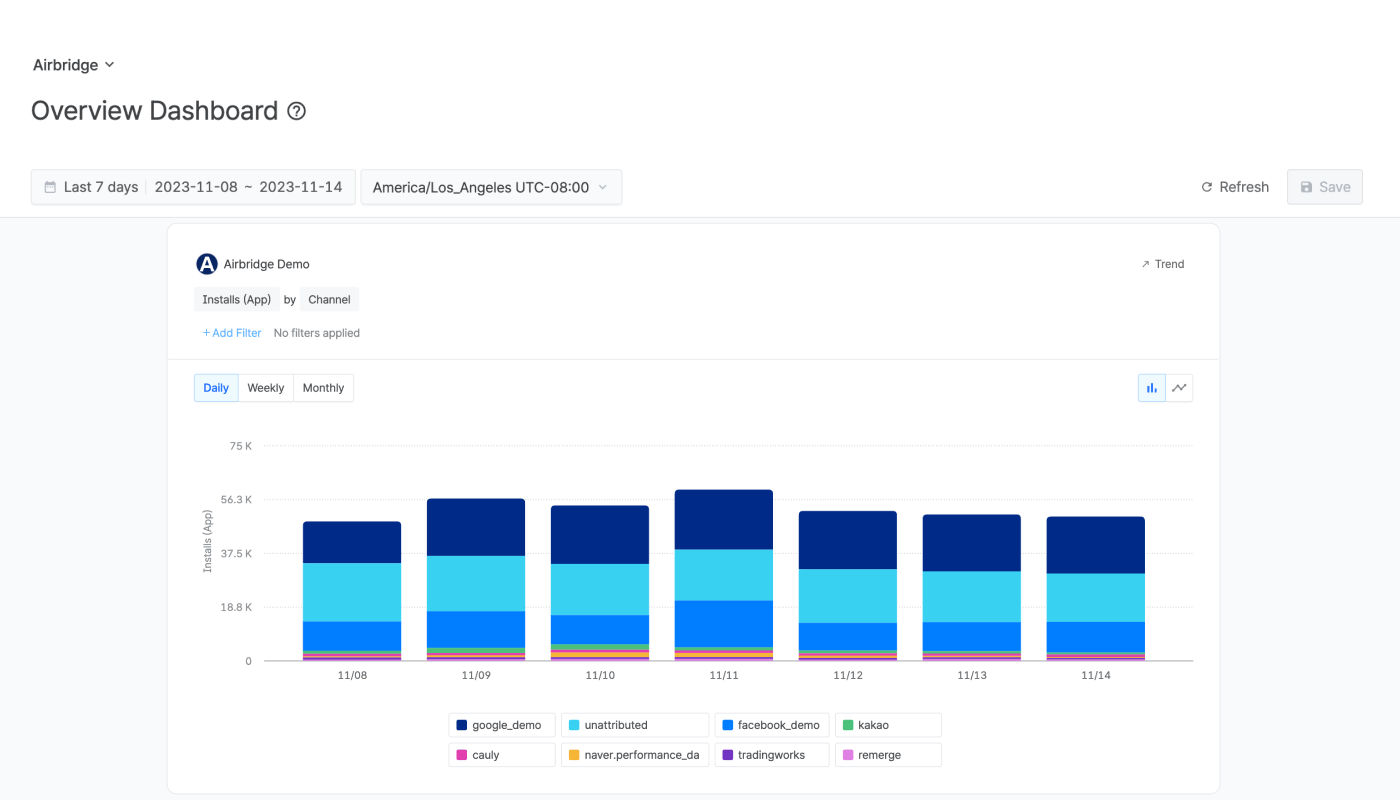Click the calendar icon in date picker
Viewport: 1400px width, 800px height.
point(50,187)
